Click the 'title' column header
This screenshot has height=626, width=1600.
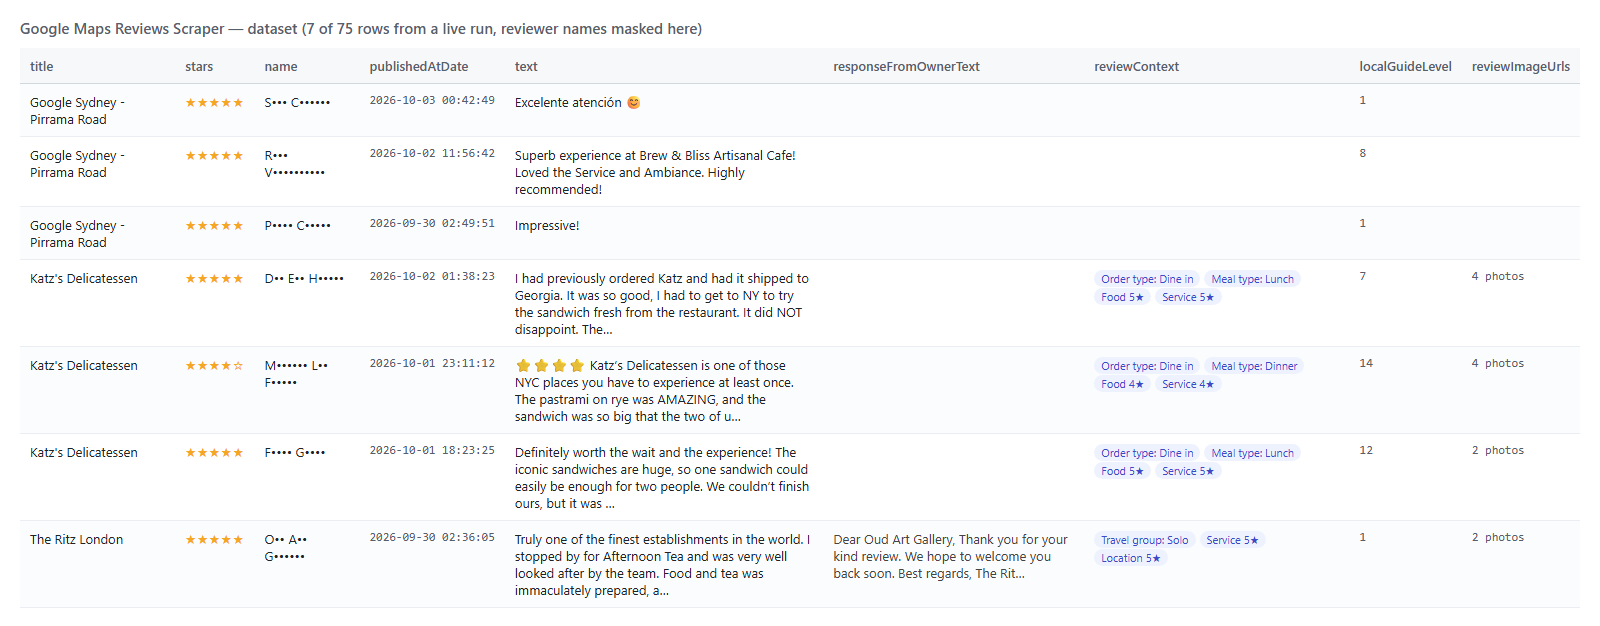41,67
